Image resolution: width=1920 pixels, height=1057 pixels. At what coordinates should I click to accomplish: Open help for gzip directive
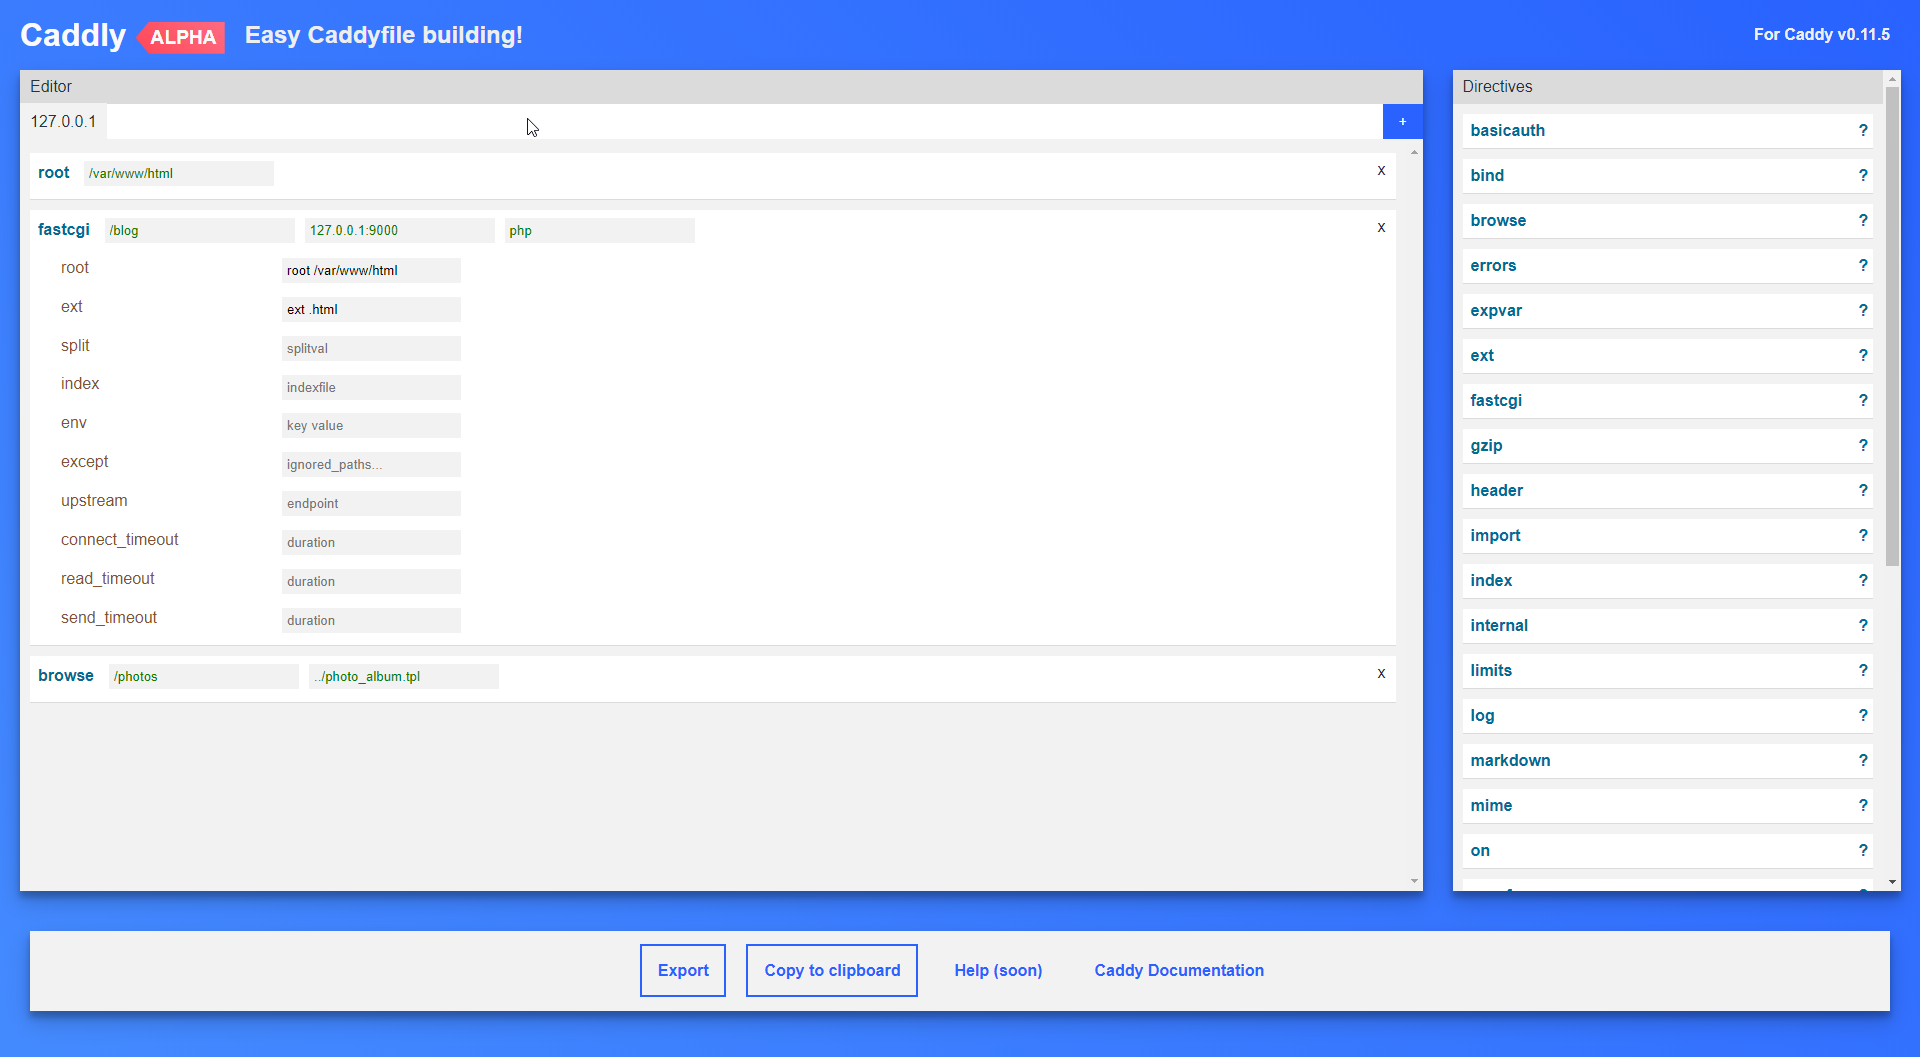tap(1863, 445)
